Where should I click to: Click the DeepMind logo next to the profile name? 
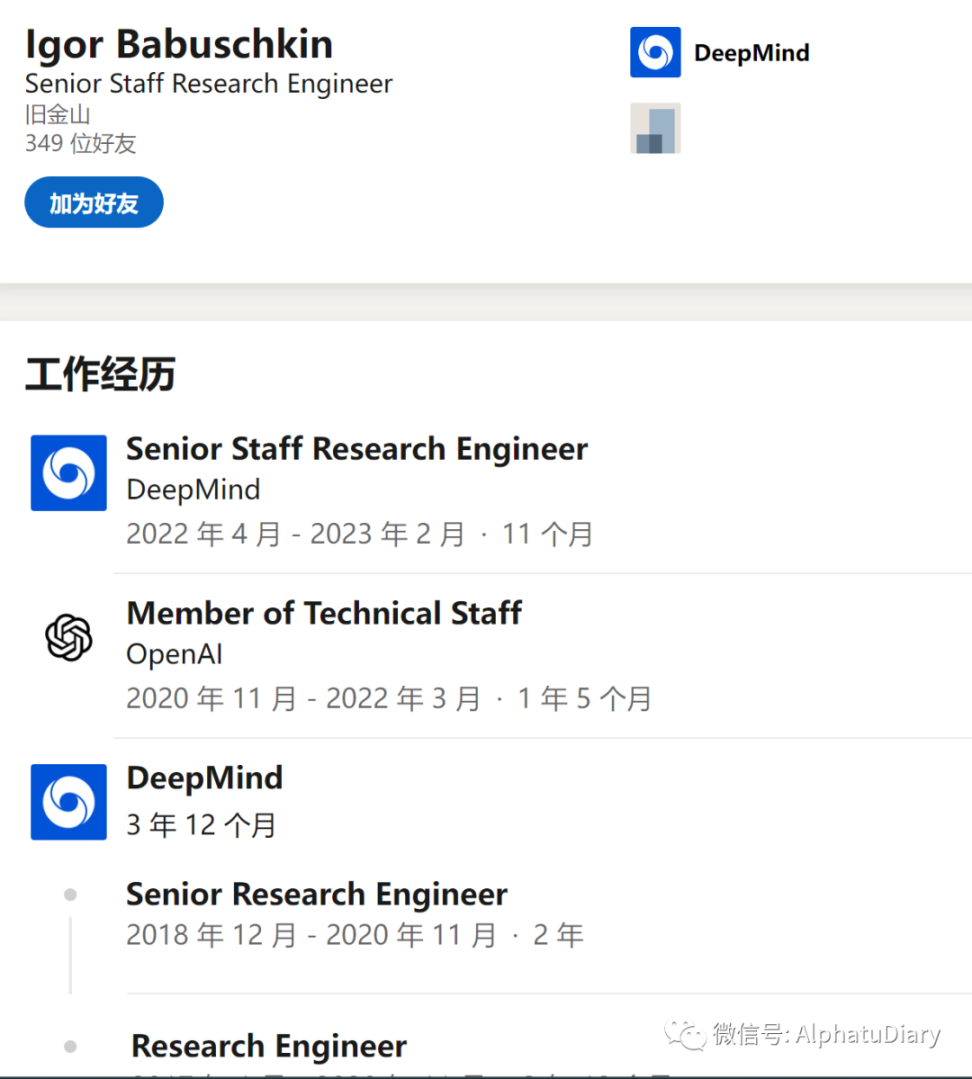coord(655,52)
